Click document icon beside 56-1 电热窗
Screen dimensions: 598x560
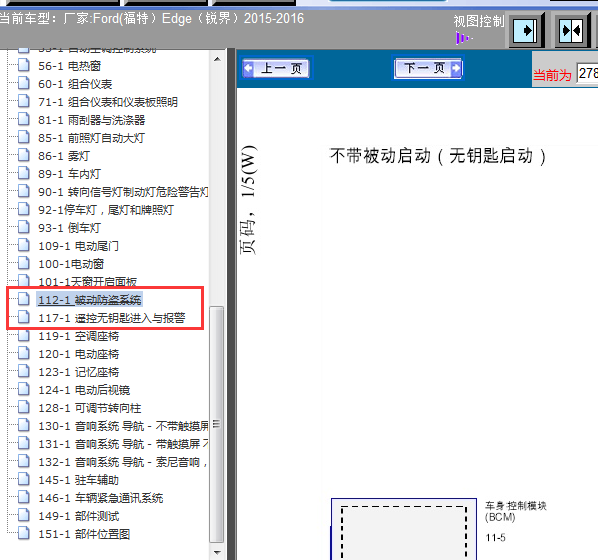pos(24,65)
